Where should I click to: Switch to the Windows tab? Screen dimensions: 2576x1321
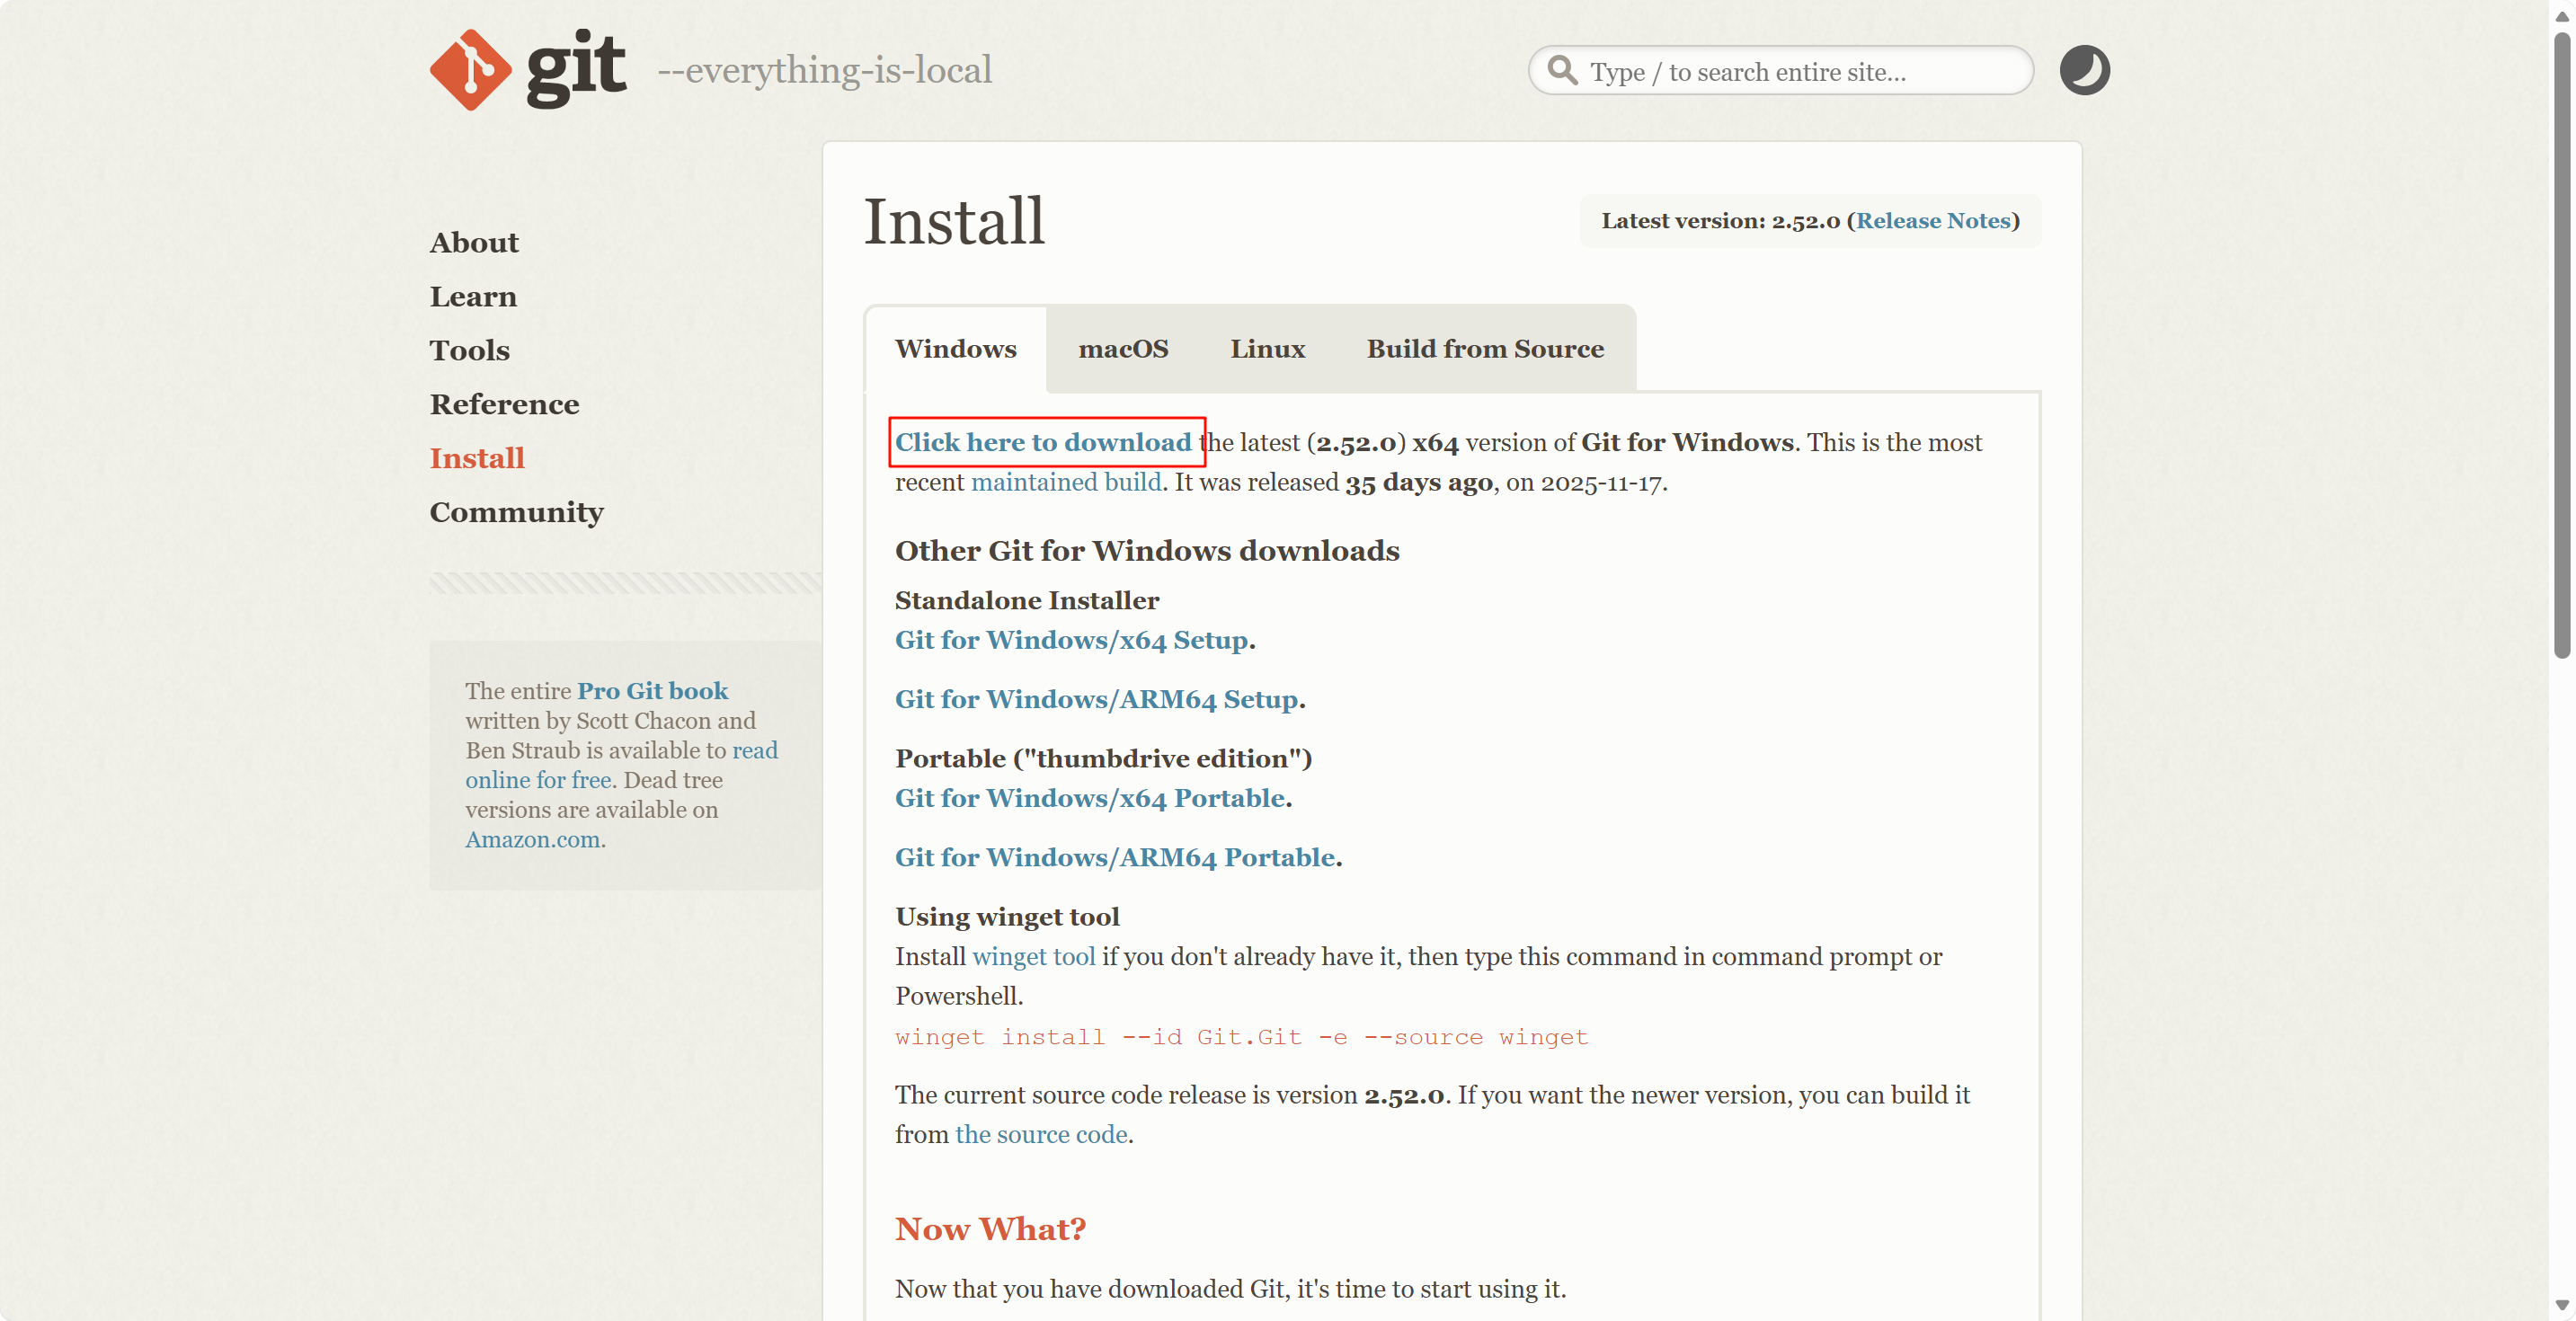coord(956,349)
